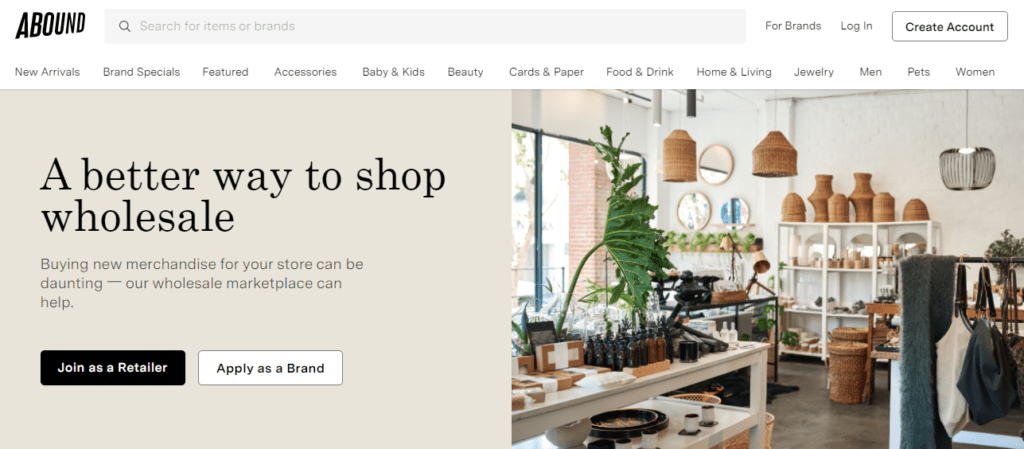The height and width of the screenshot is (449, 1024).
Task: Click the search magnifier icon
Action: point(125,26)
